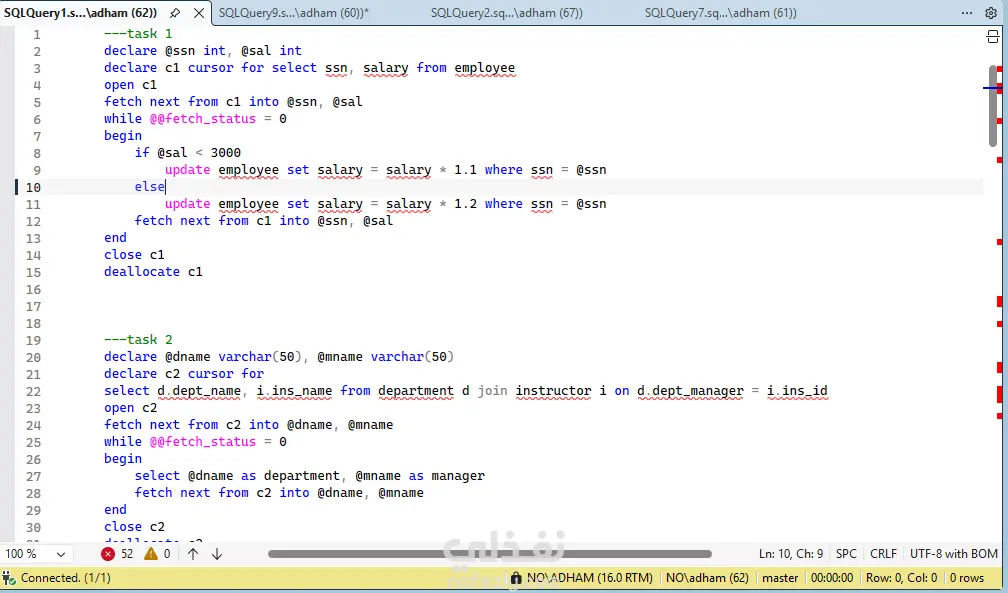Click the ---task 2 comment

pos(138,340)
